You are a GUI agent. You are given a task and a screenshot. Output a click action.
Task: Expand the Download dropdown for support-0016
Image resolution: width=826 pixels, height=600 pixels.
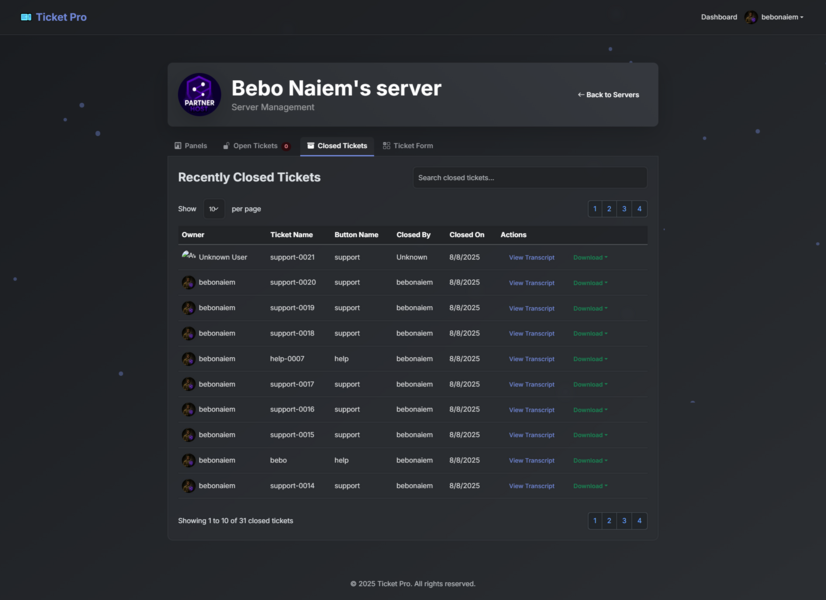tap(590, 410)
